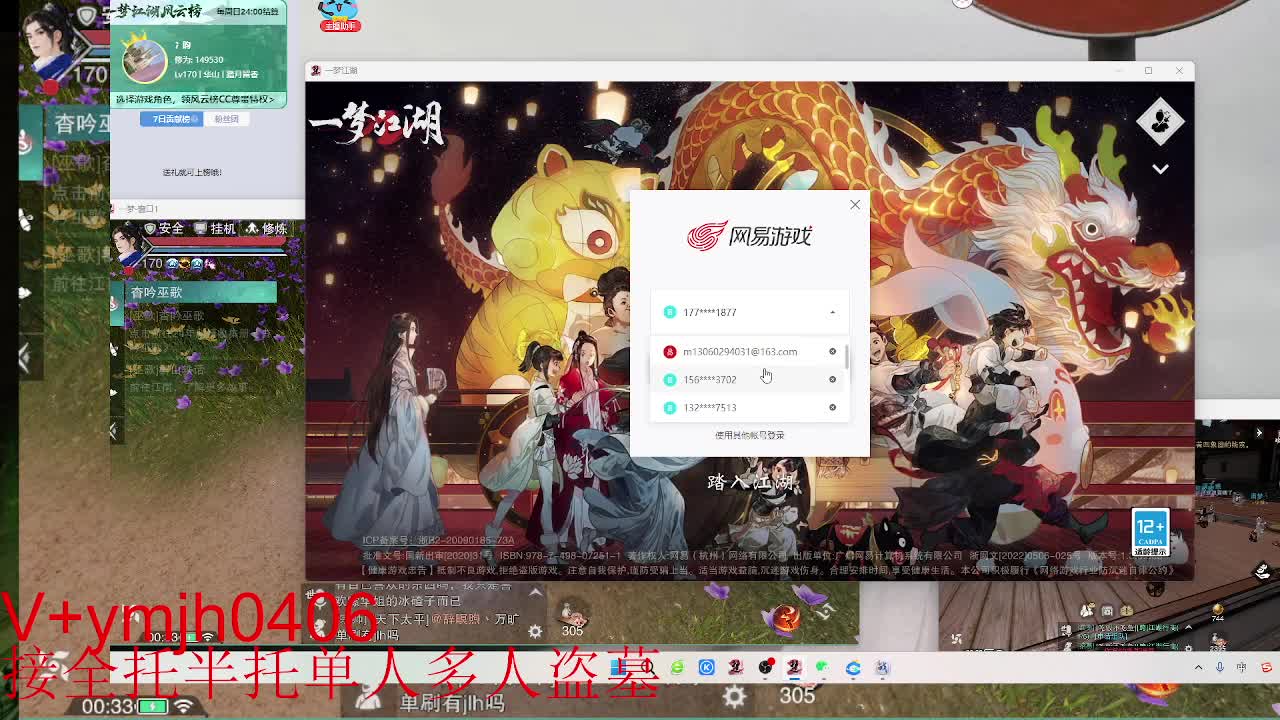Remove 132****7513 saved account
Image resolution: width=1280 pixels, height=720 pixels.
click(x=832, y=407)
